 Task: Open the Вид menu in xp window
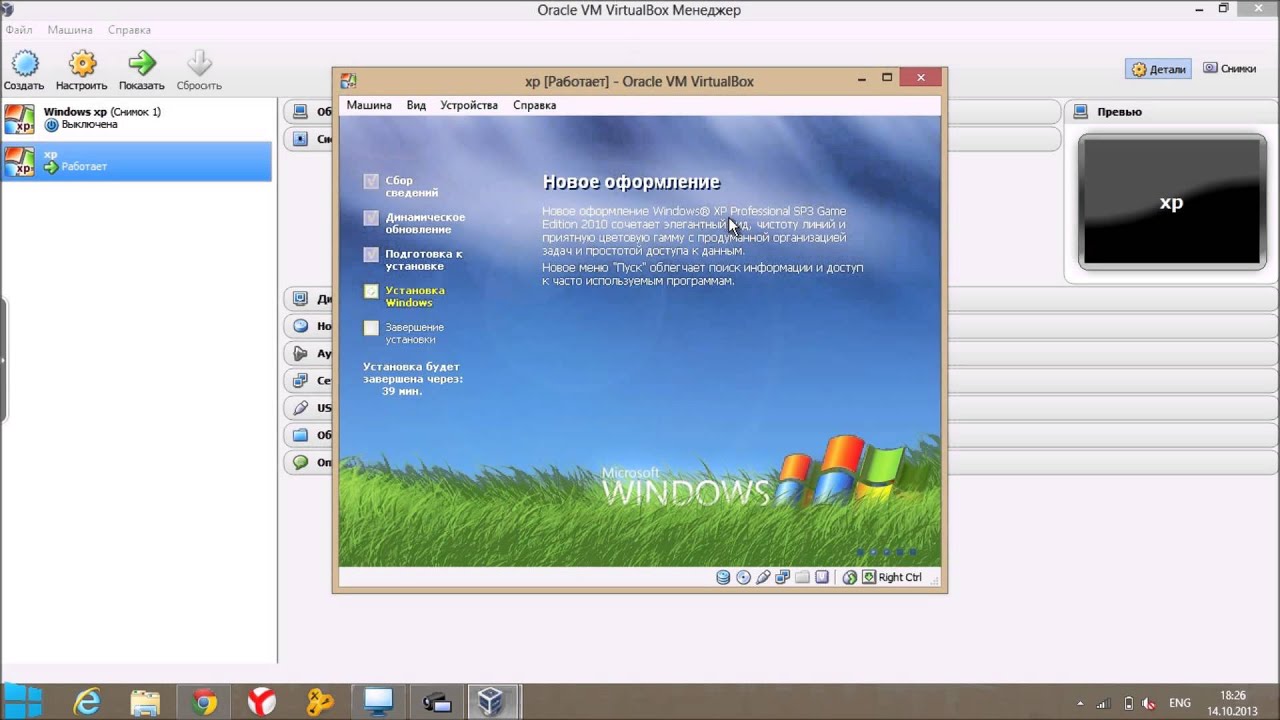[416, 105]
